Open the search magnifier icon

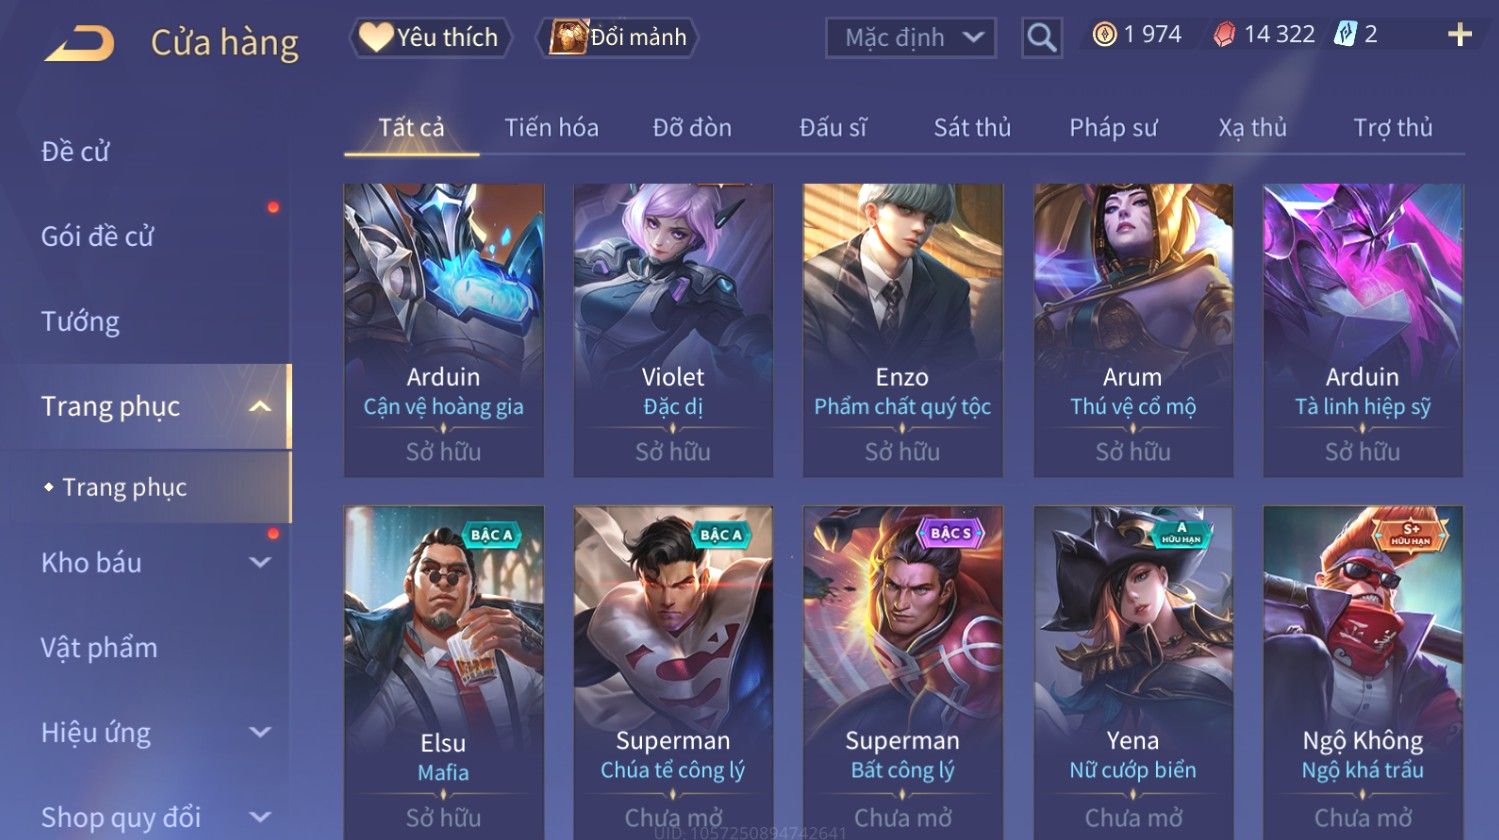tap(1041, 38)
